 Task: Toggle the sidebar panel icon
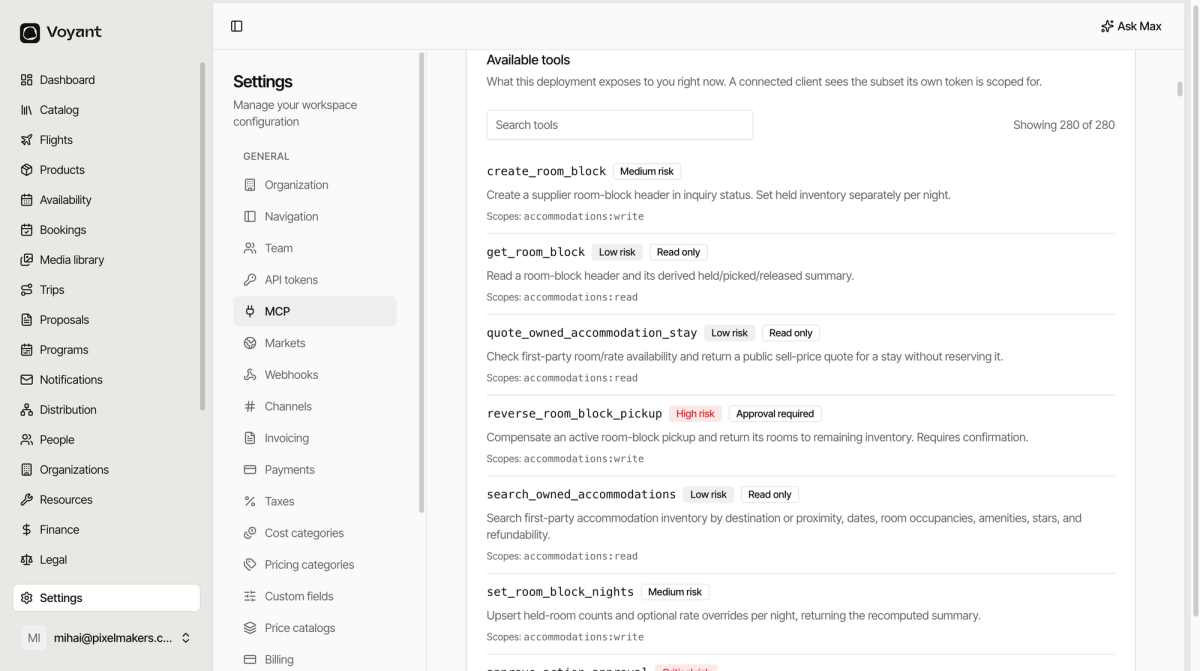click(237, 26)
